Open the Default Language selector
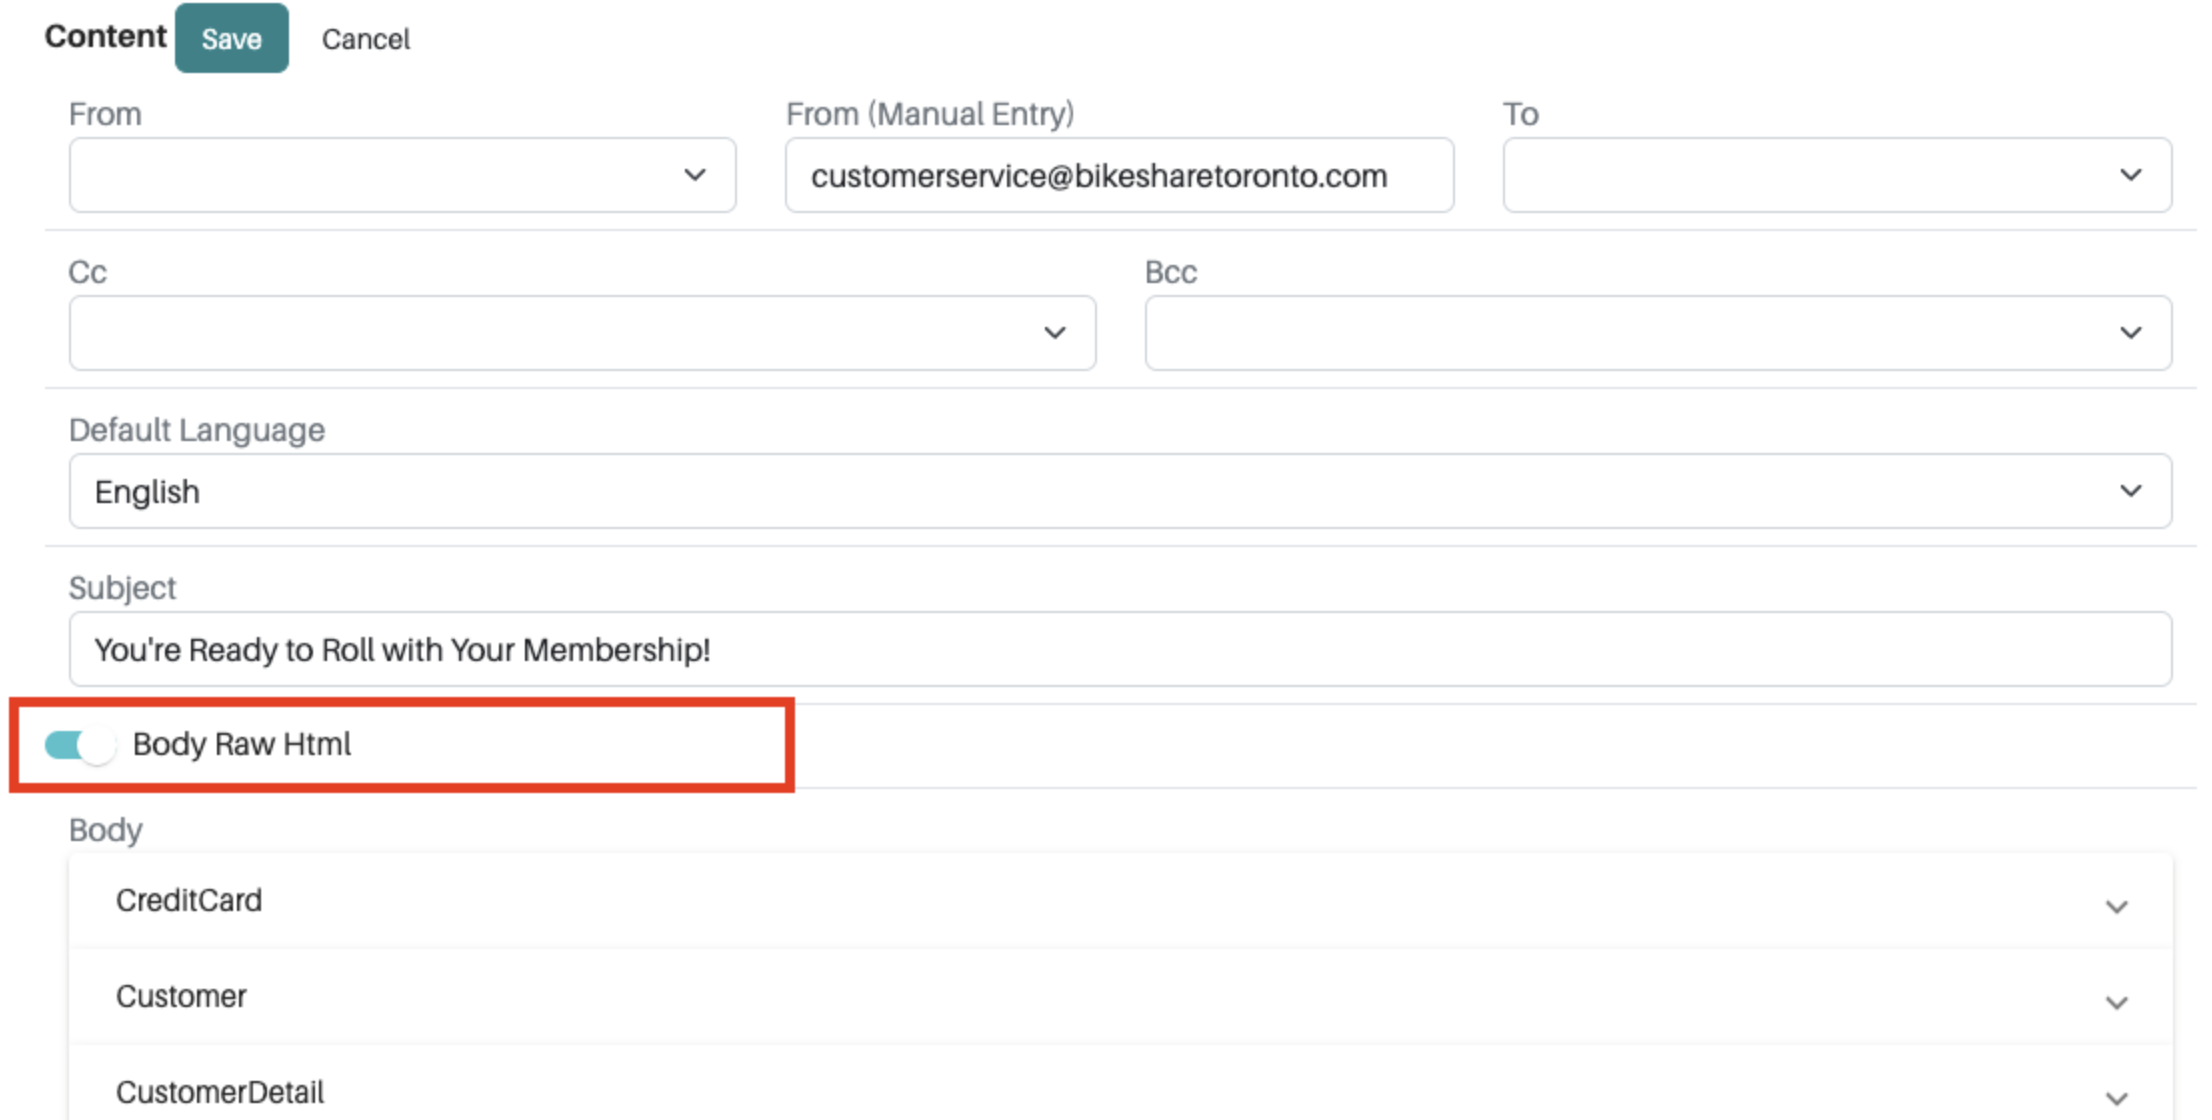This screenshot has height=1120, width=2212. coord(1120,491)
